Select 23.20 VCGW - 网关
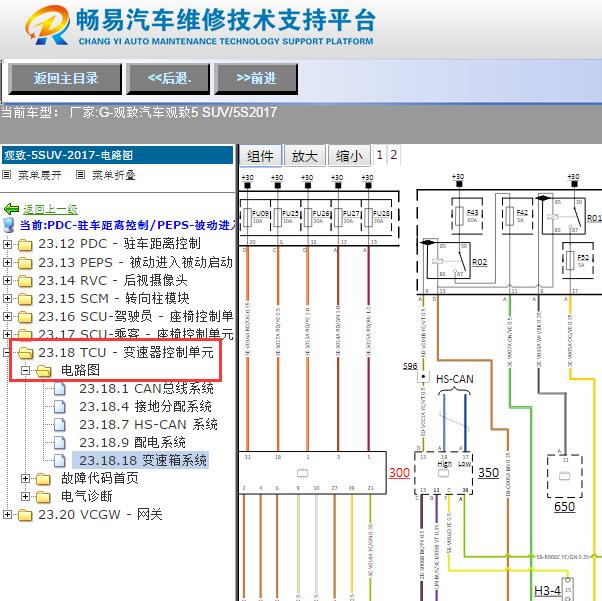Viewport: 602px width, 601px height. coord(100,514)
